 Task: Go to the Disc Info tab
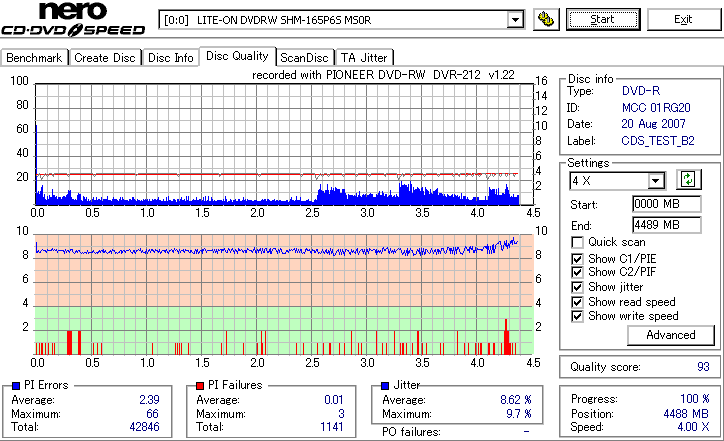click(x=170, y=58)
